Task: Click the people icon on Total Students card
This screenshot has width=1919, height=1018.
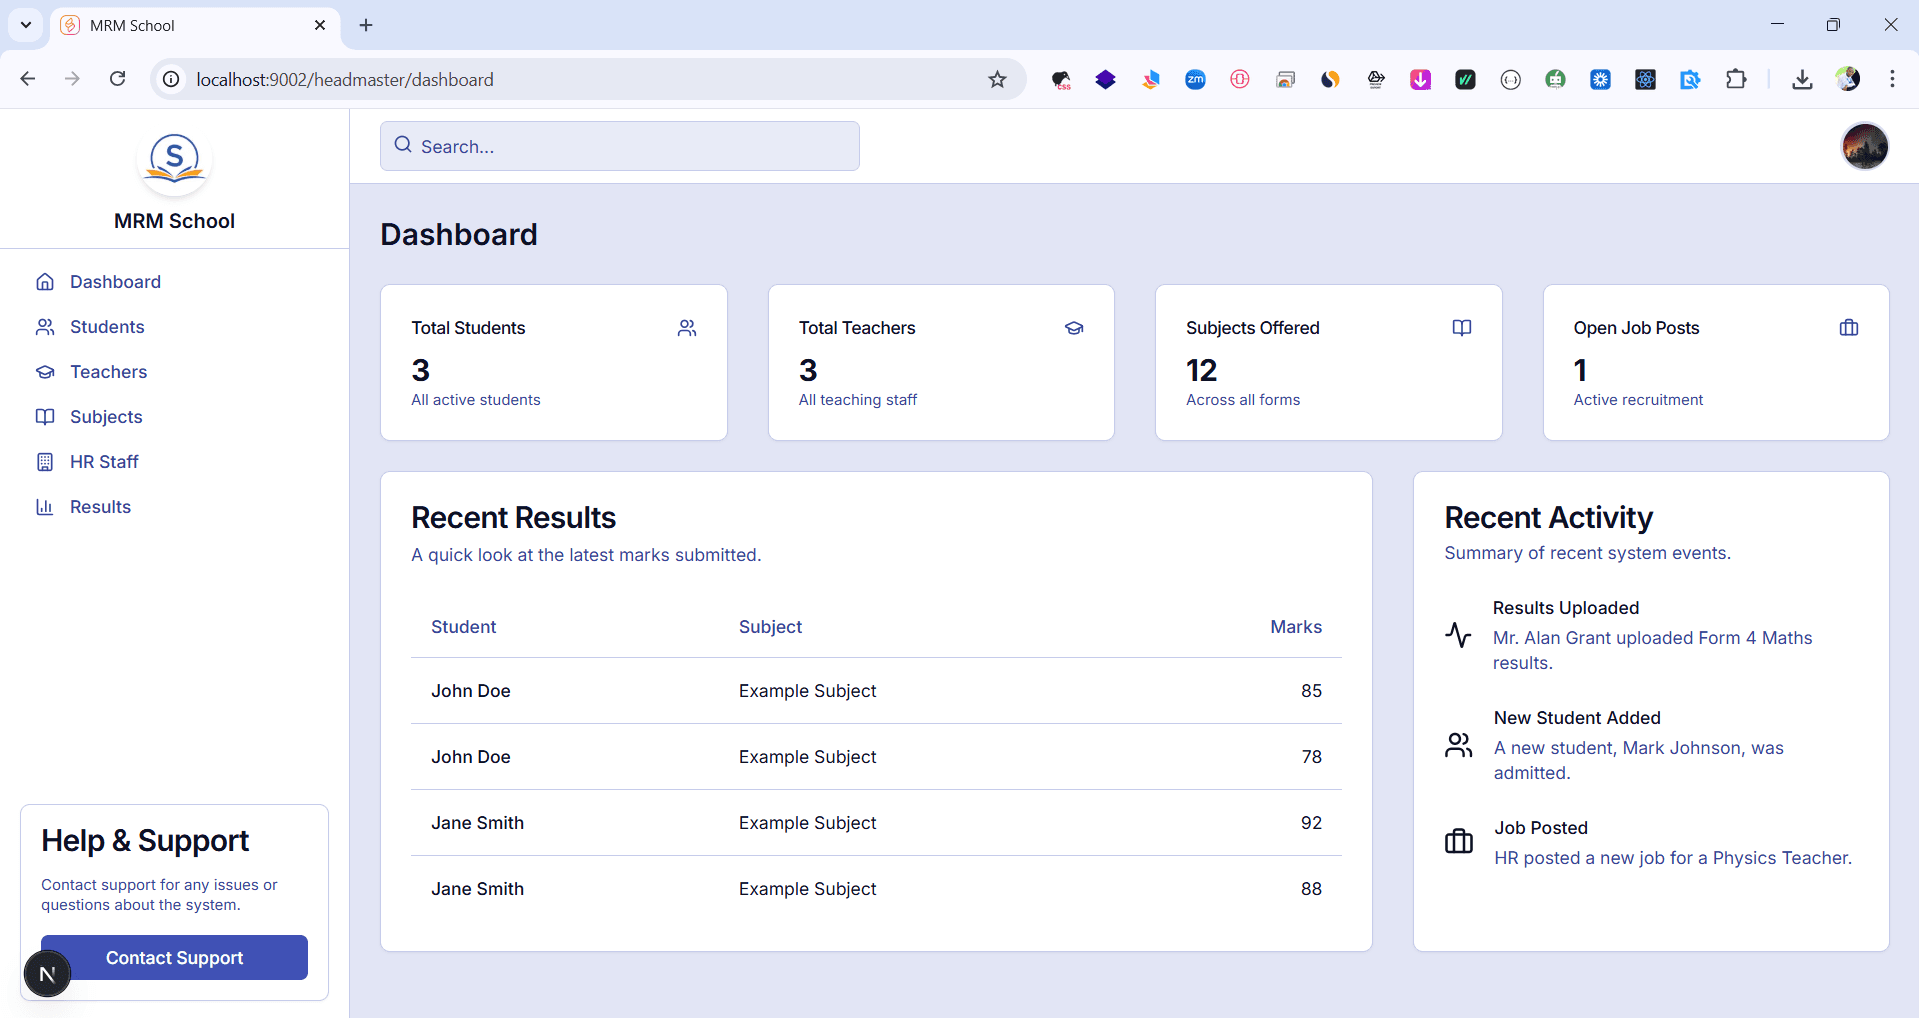Action: pyautogui.click(x=687, y=327)
